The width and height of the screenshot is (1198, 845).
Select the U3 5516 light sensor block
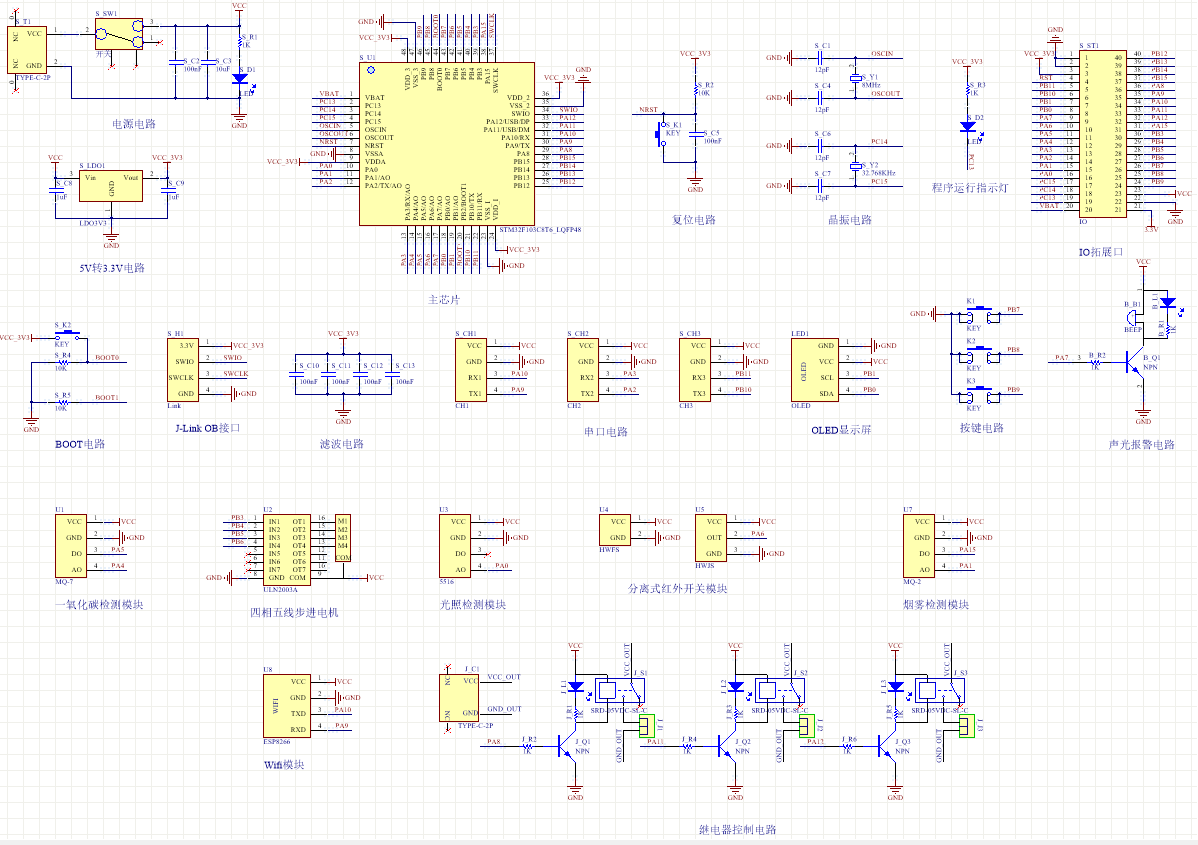(455, 546)
